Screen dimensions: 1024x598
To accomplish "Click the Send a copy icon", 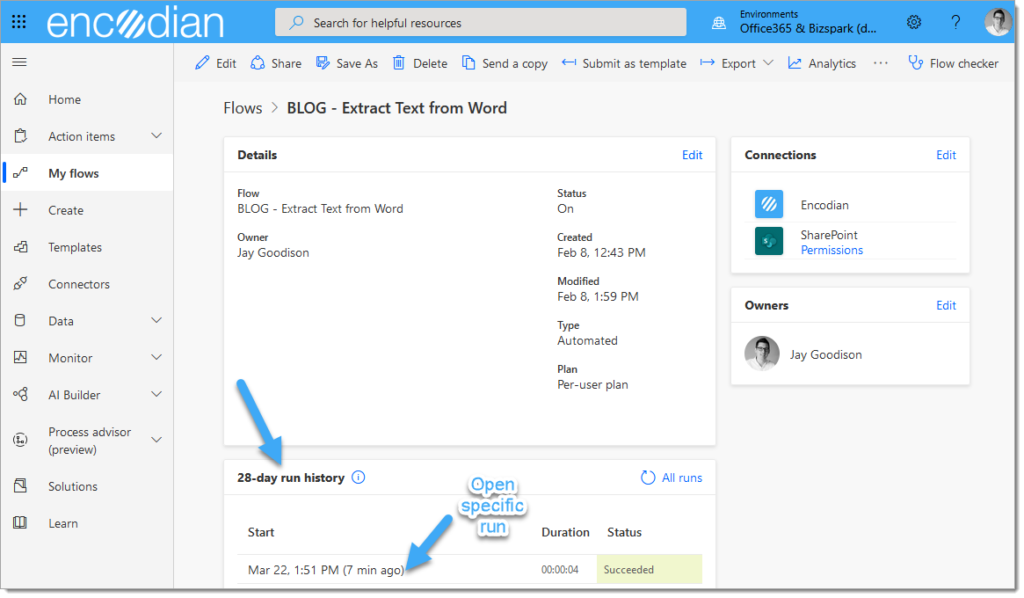I will tap(468, 63).
